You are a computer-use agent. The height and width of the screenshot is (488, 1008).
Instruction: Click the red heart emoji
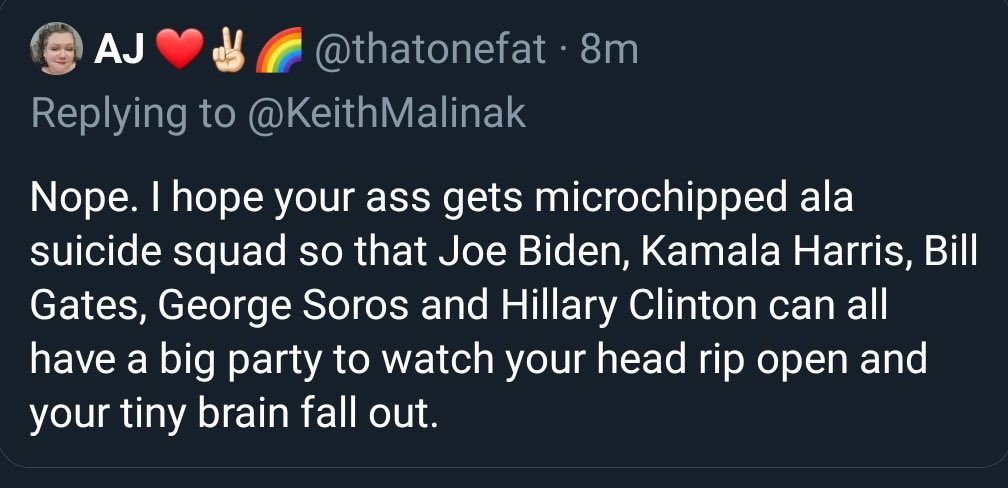coord(179,50)
